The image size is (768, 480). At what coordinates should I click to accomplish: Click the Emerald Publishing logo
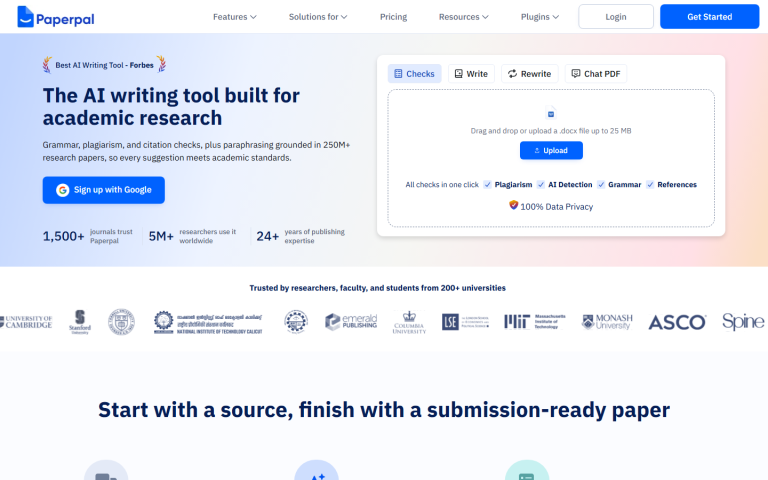(351, 322)
